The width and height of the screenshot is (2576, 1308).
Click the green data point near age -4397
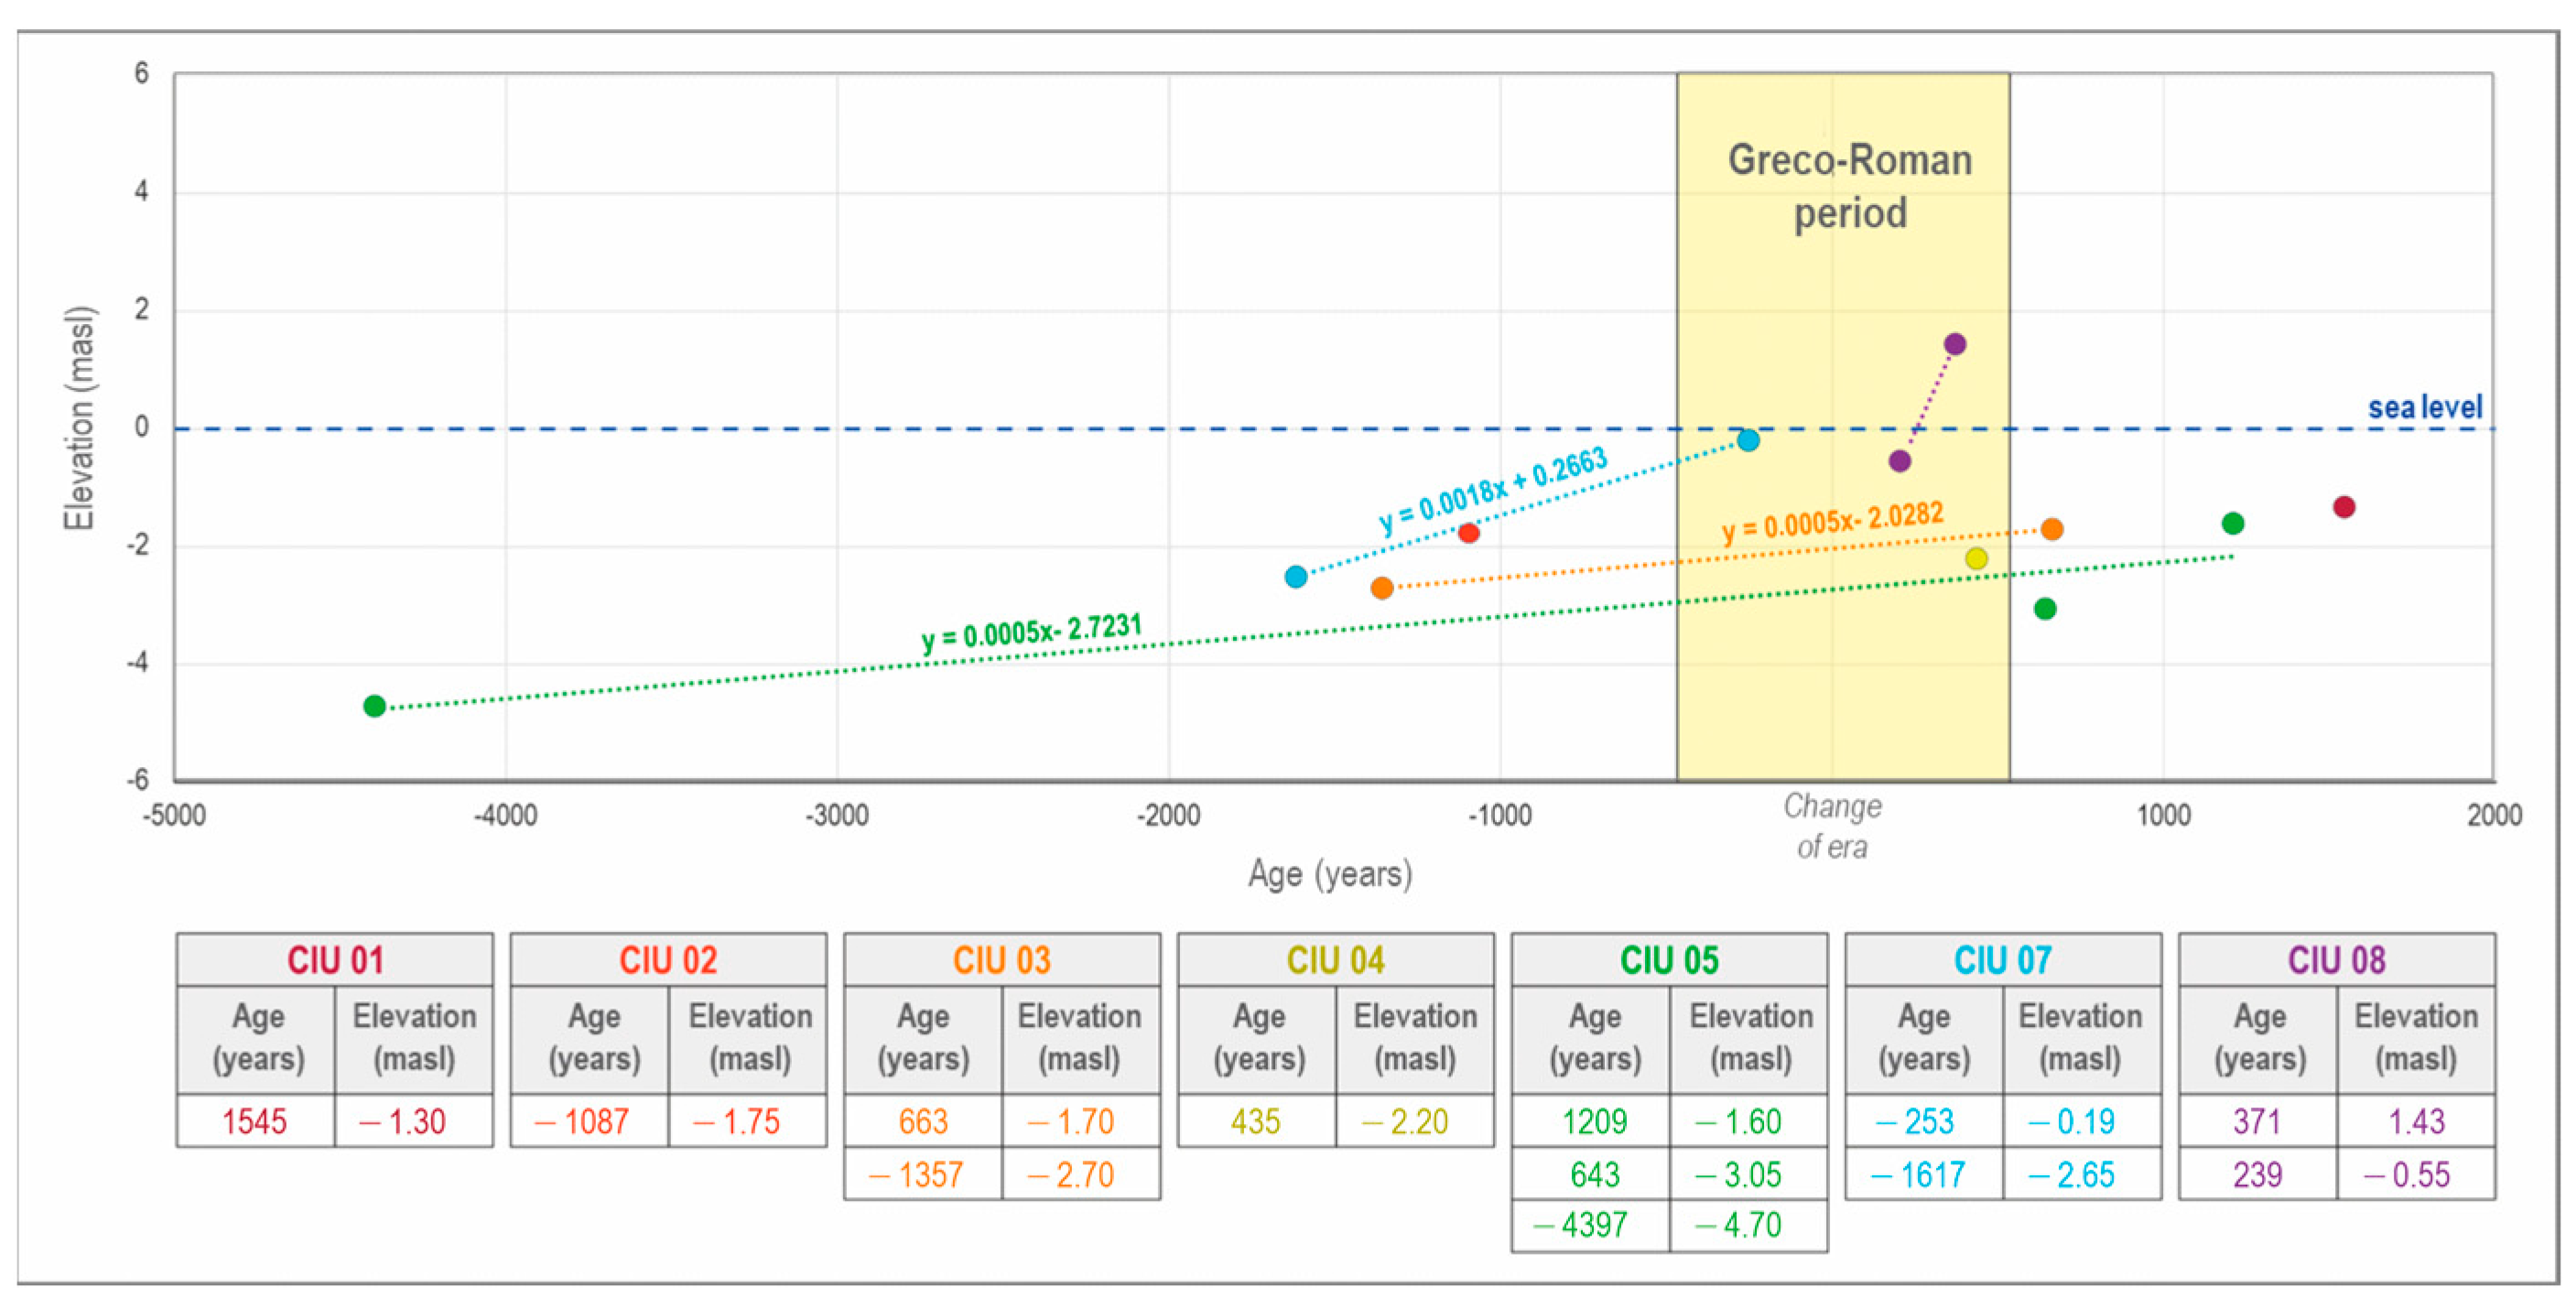click(375, 707)
